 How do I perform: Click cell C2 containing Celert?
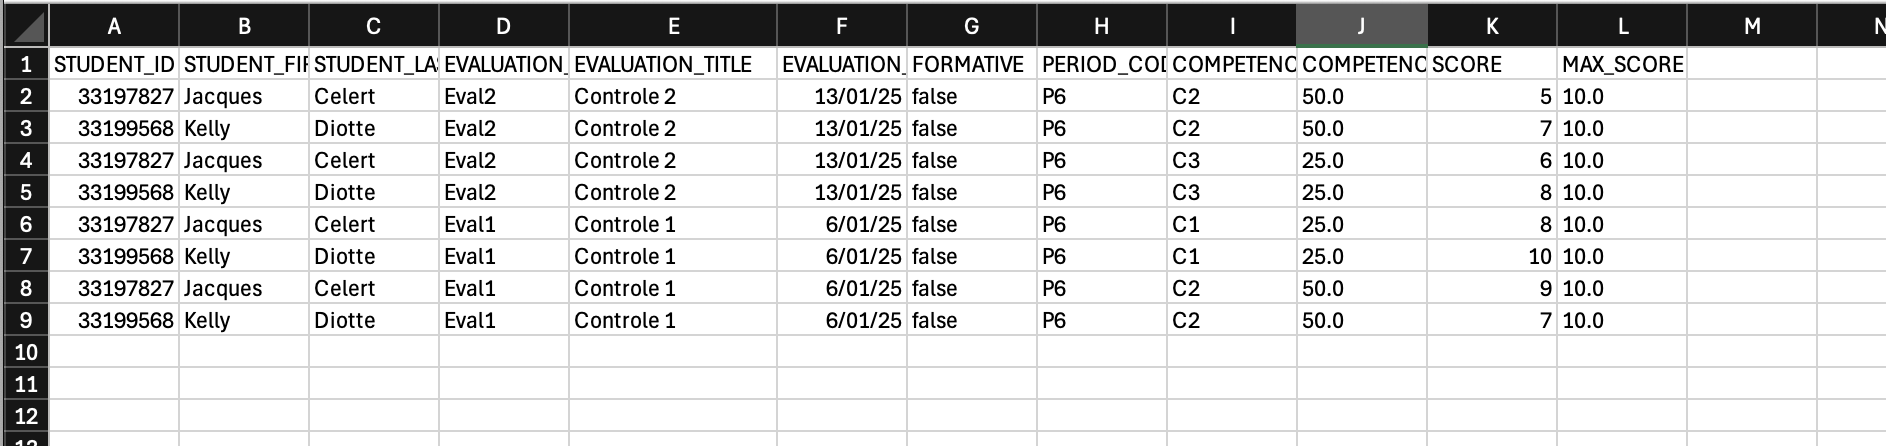point(373,97)
